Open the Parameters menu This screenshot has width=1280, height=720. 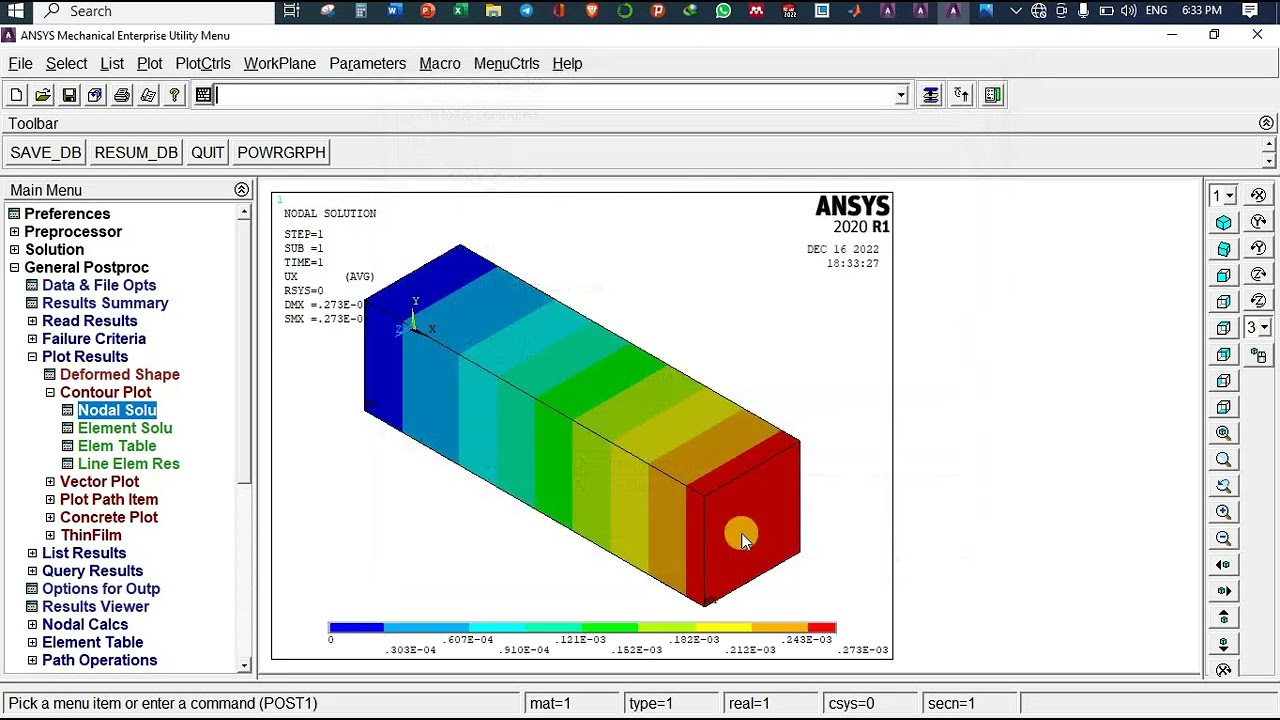pos(367,63)
